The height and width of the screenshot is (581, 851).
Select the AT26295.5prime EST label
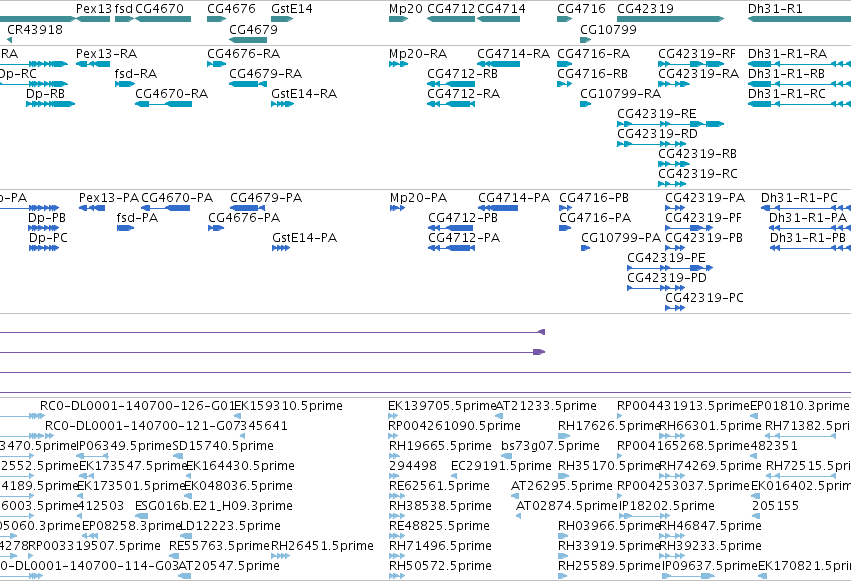coord(562,487)
